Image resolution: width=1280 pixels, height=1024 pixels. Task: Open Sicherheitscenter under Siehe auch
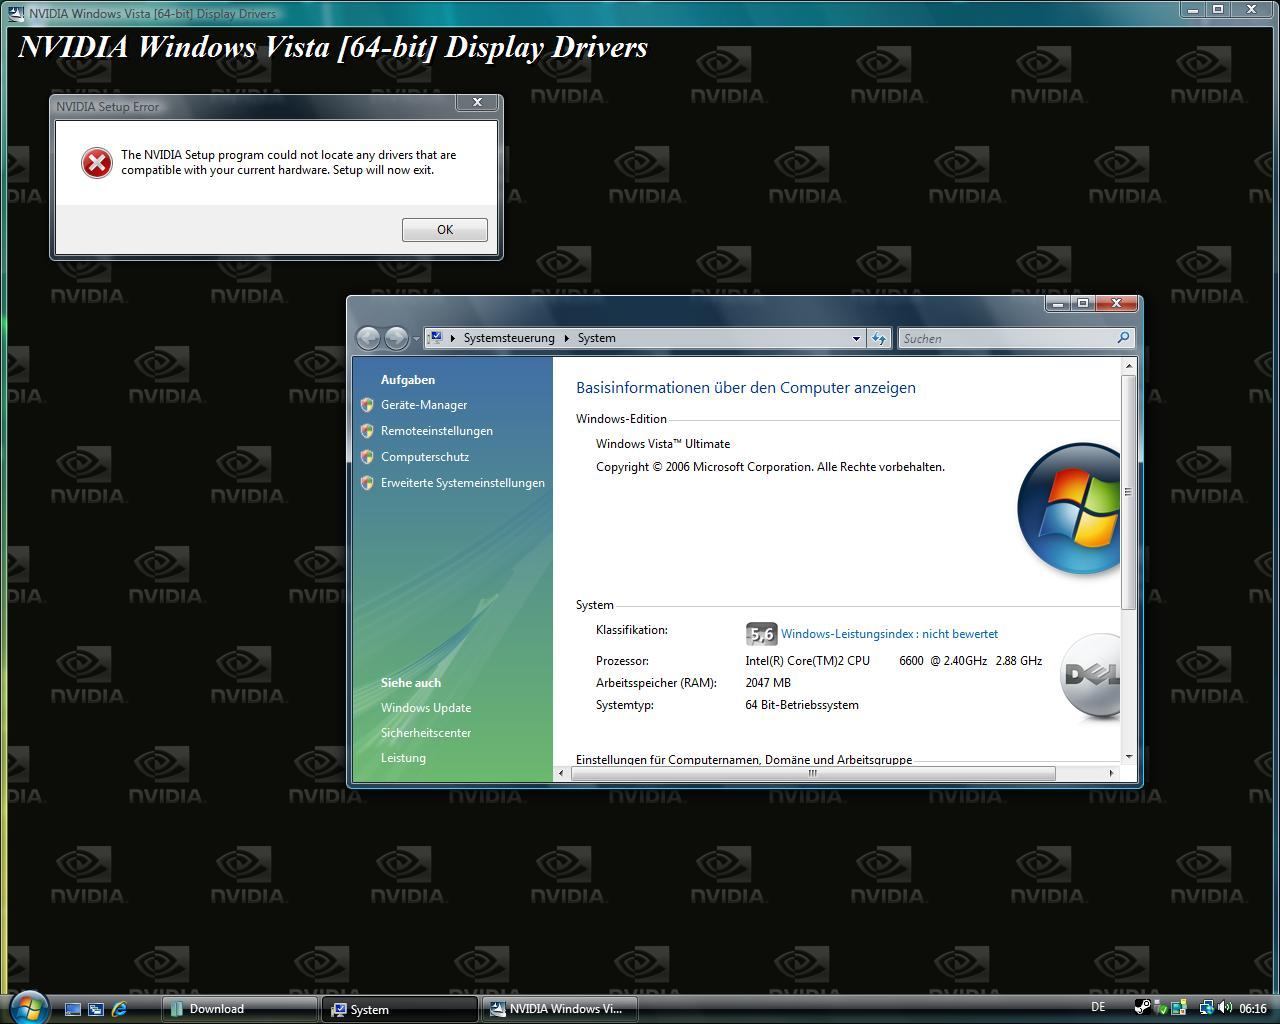tap(426, 733)
